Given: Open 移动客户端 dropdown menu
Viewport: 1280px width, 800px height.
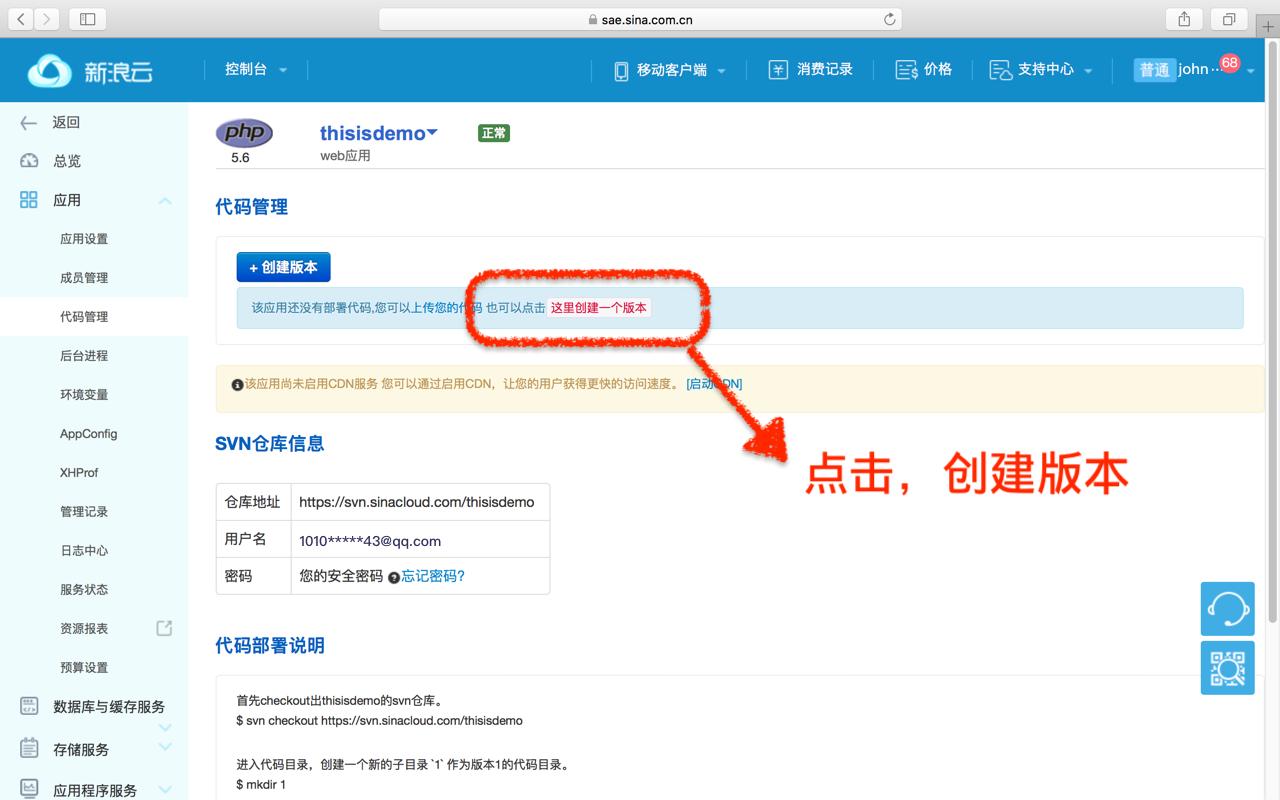Looking at the screenshot, I should tap(681, 70).
